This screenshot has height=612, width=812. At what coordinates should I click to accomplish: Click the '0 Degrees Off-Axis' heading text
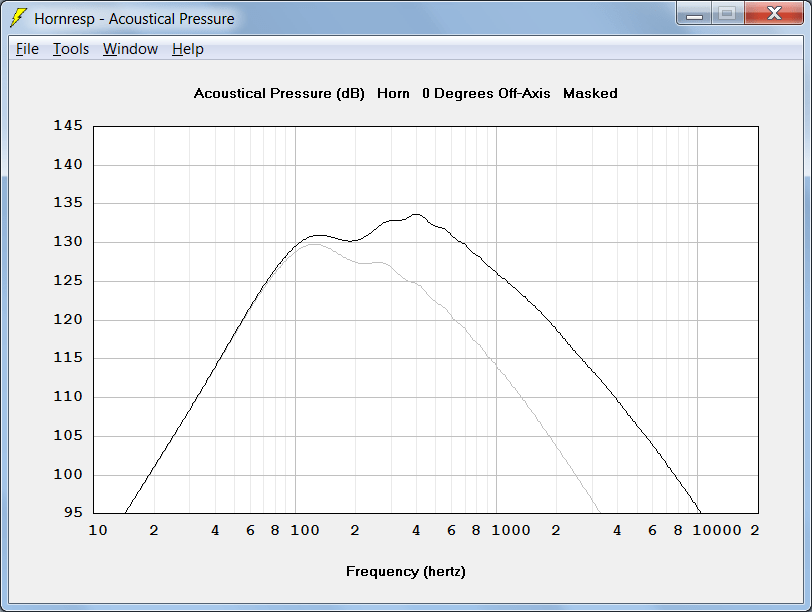click(486, 94)
